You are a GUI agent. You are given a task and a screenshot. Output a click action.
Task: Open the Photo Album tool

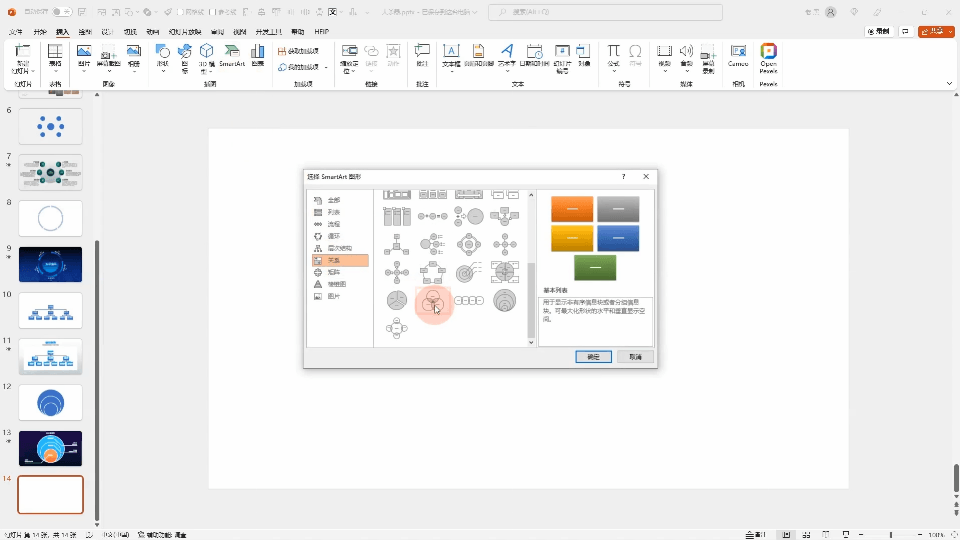click(133, 51)
